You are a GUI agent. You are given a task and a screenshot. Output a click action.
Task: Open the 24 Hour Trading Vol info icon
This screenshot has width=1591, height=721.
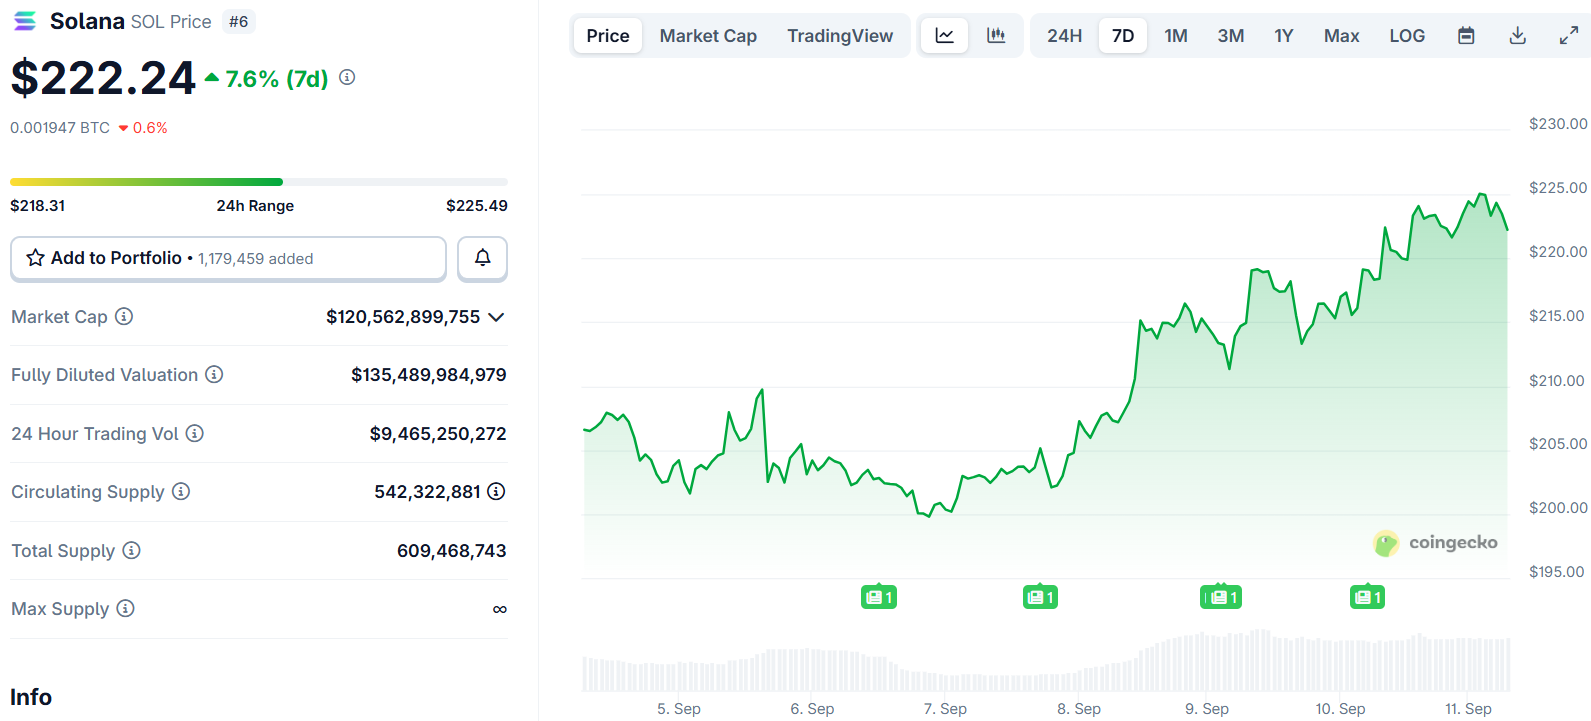[195, 433]
